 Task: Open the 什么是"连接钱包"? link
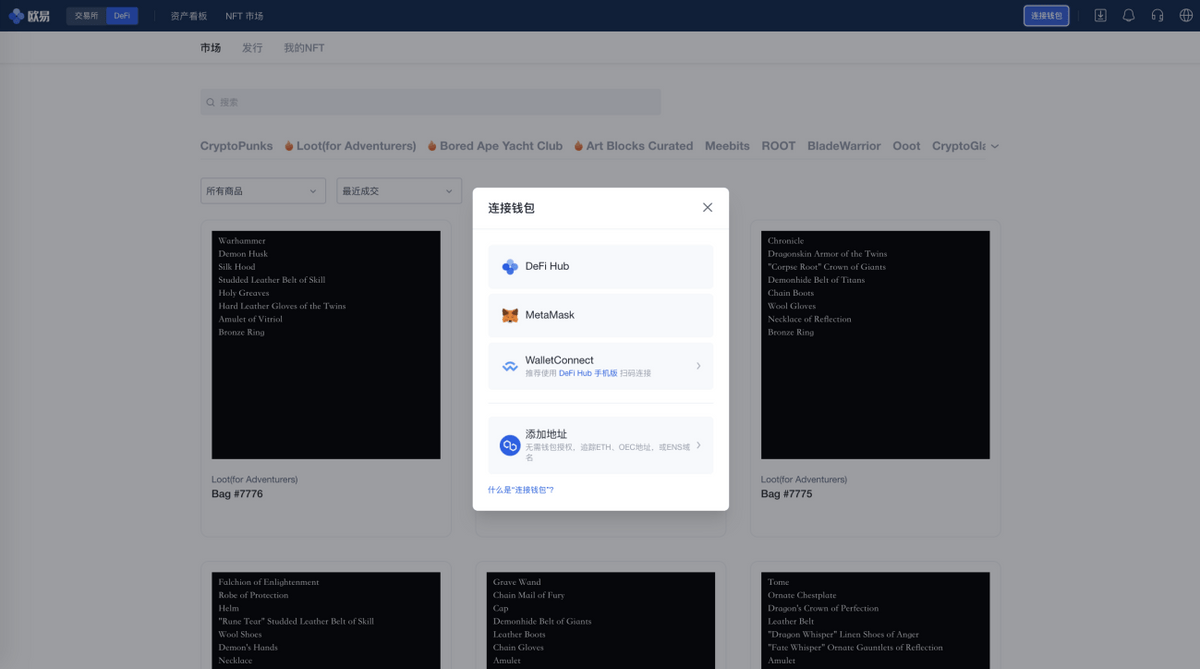tap(521, 490)
